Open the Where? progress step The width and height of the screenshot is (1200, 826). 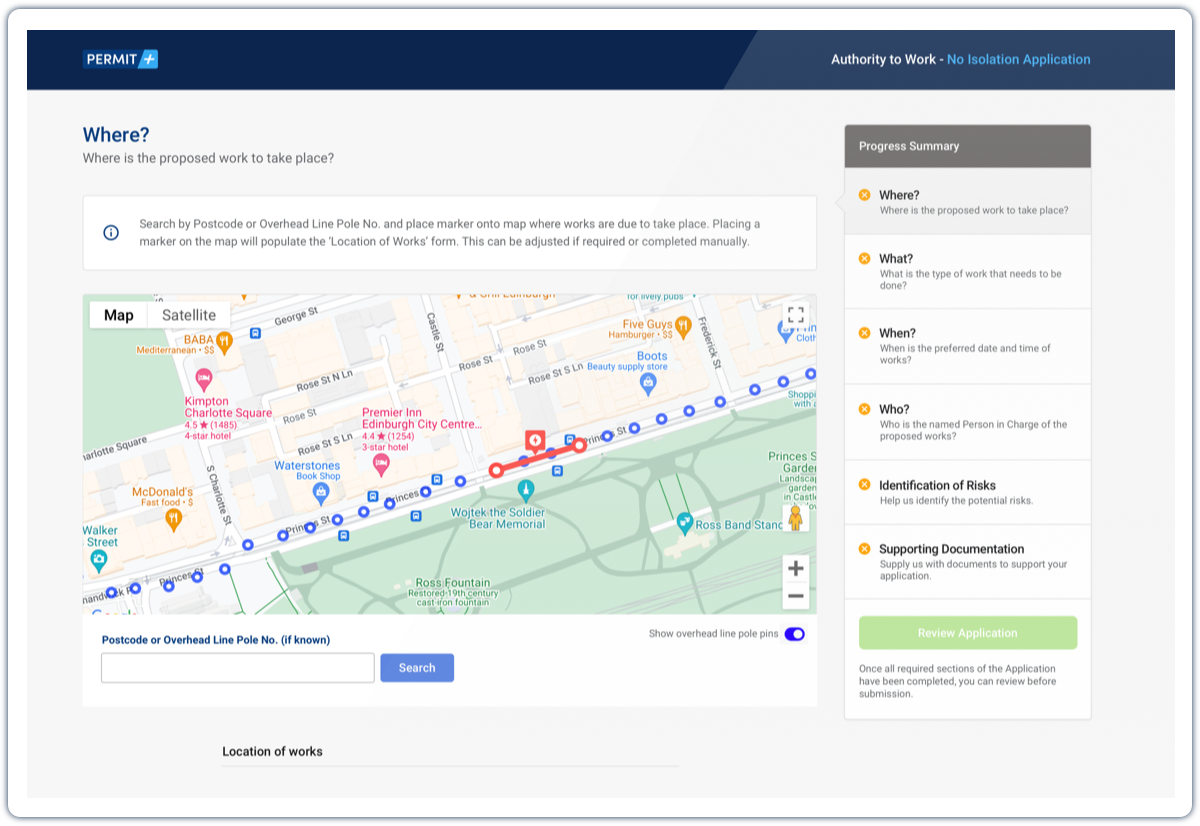tap(967, 202)
